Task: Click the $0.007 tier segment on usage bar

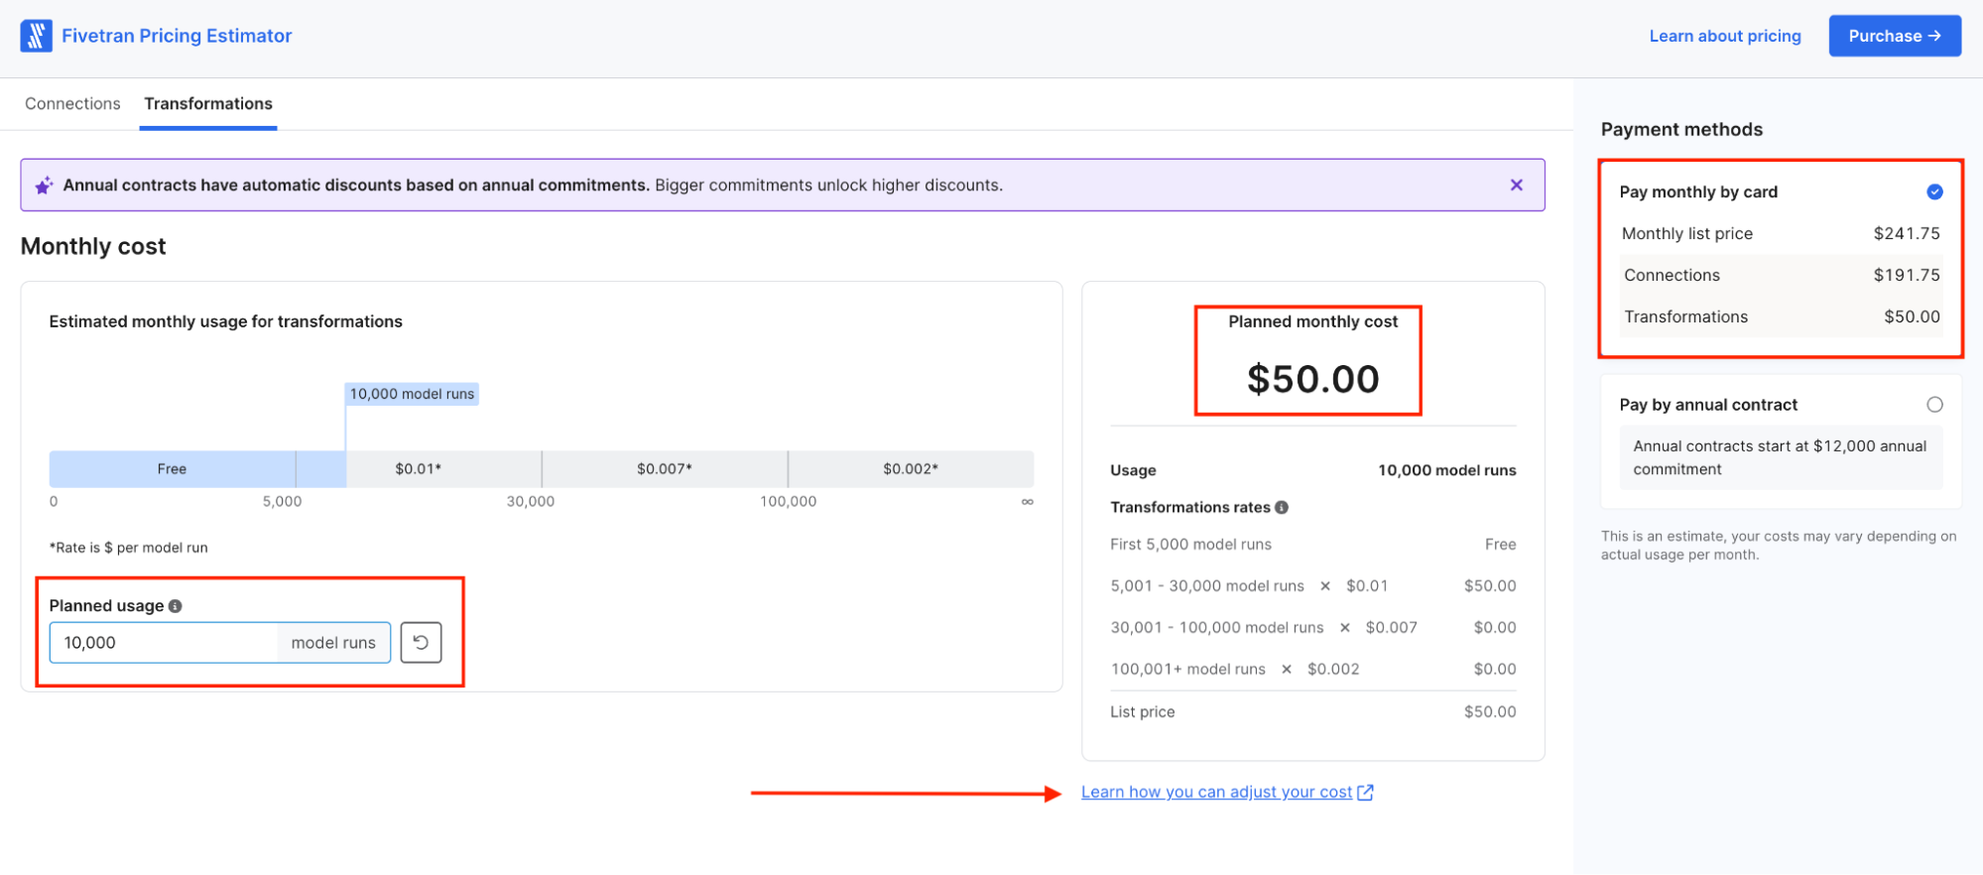Action: click(x=665, y=469)
